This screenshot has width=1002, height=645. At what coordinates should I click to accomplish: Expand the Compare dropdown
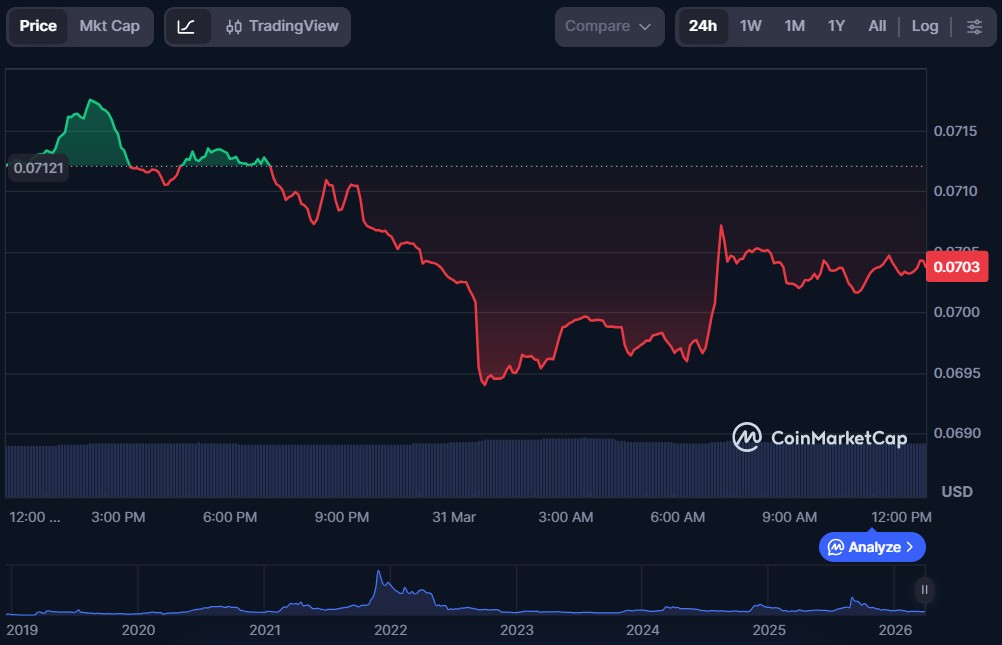(x=608, y=27)
